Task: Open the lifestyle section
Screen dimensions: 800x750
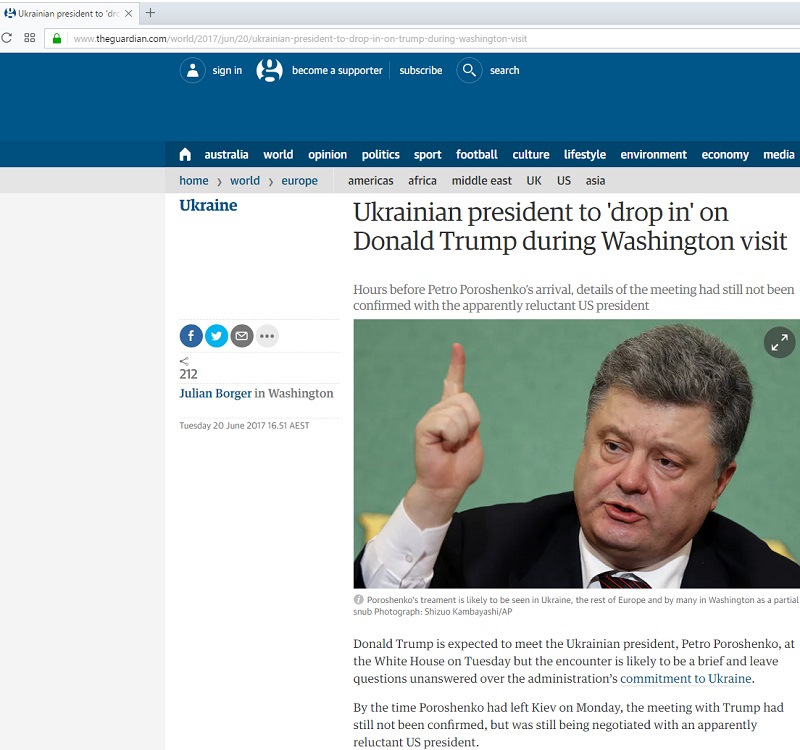Action: pyautogui.click(x=585, y=155)
